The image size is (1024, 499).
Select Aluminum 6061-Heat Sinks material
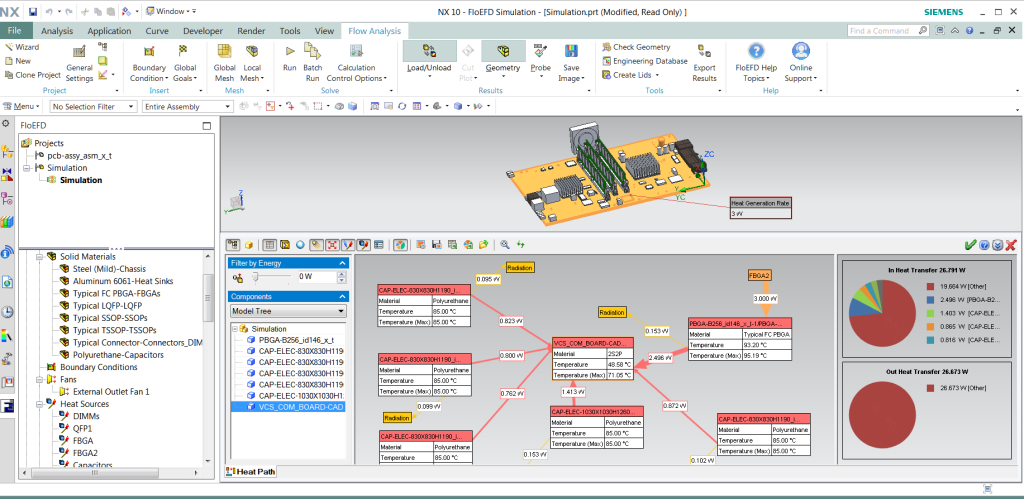(116, 281)
